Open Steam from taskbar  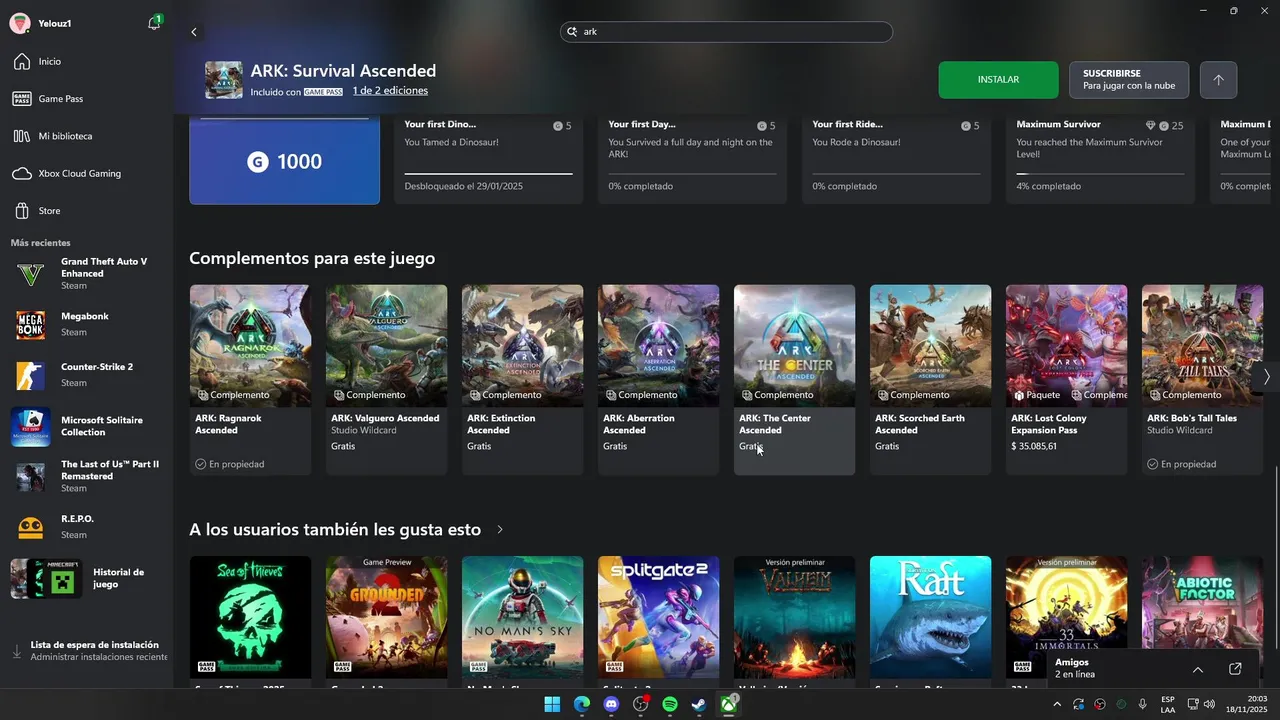coord(700,704)
